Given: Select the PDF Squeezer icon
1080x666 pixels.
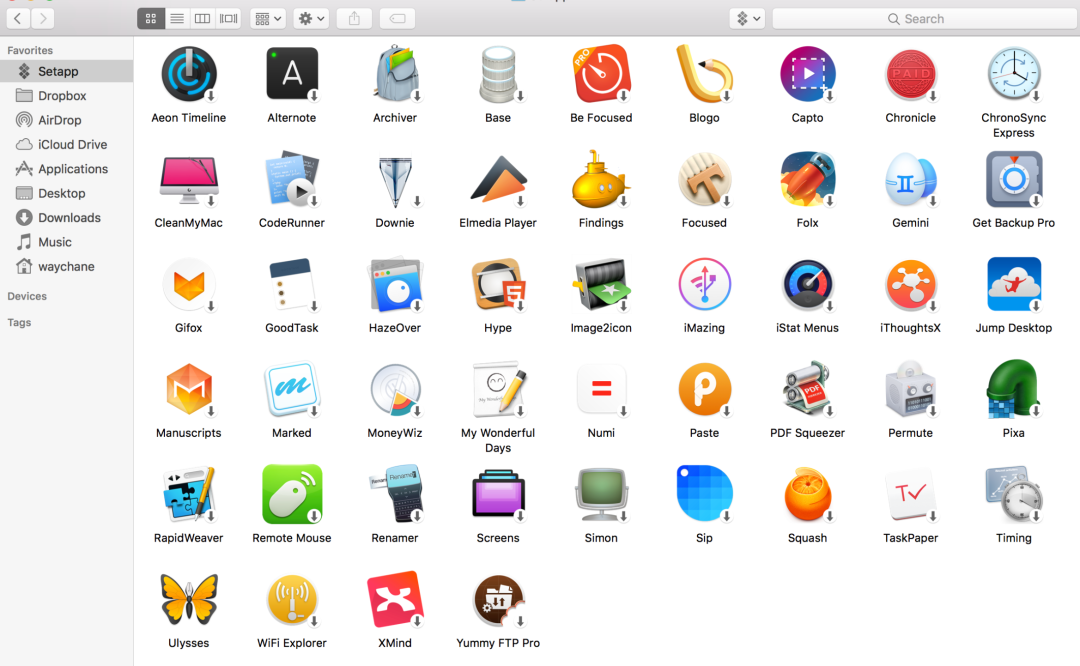Looking at the screenshot, I should click(x=807, y=389).
